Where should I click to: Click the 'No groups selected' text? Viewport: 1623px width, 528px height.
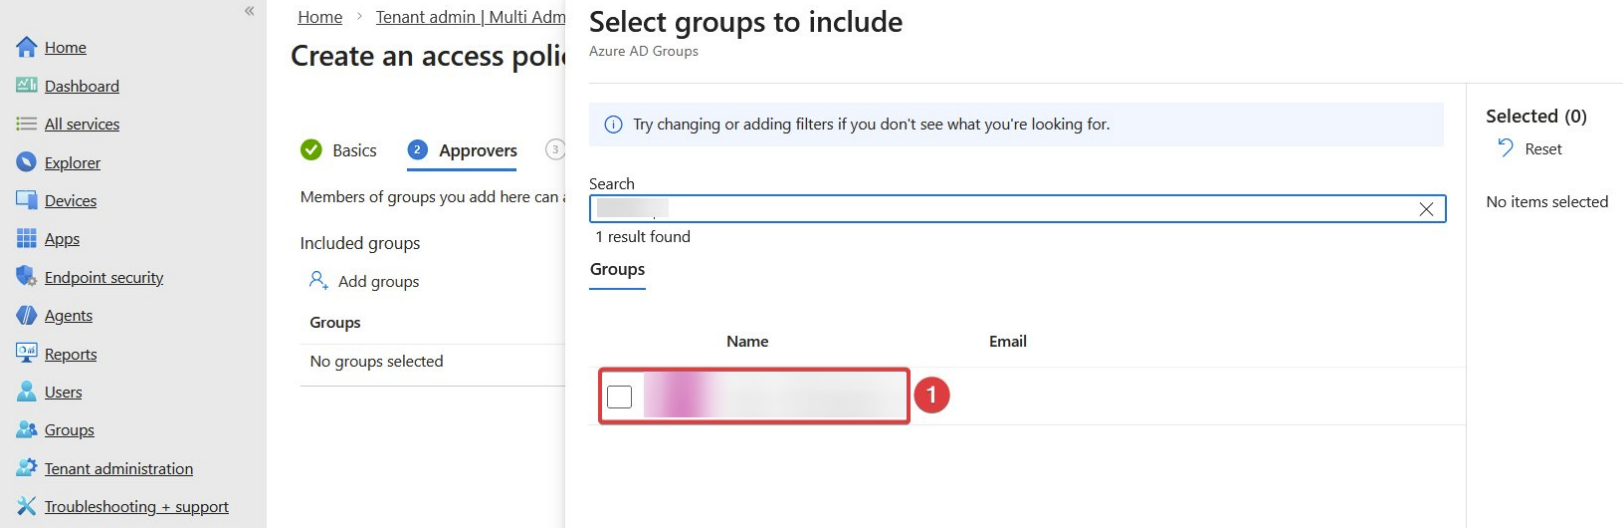point(376,361)
